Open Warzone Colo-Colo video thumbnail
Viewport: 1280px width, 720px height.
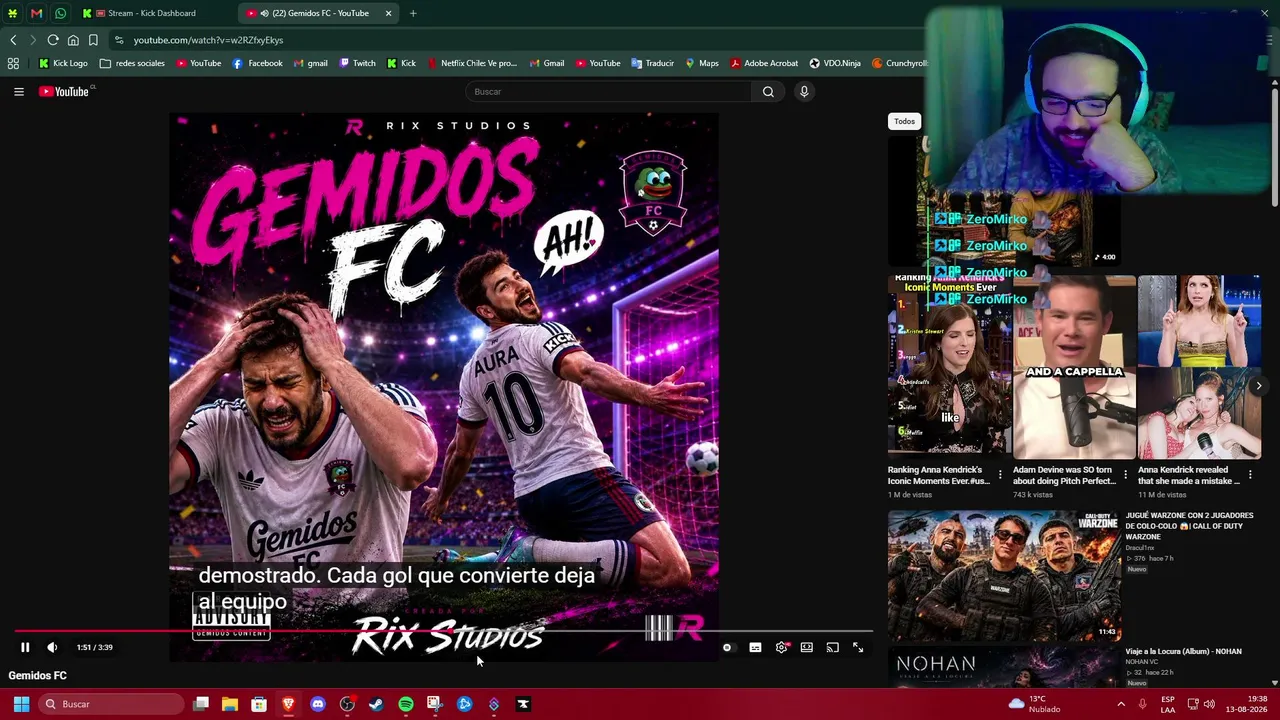(x=1004, y=575)
